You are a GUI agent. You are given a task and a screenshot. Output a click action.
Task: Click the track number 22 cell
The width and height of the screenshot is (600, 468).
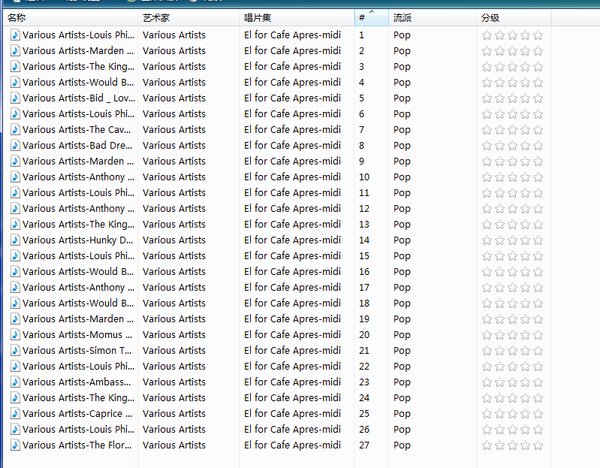(x=364, y=366)
